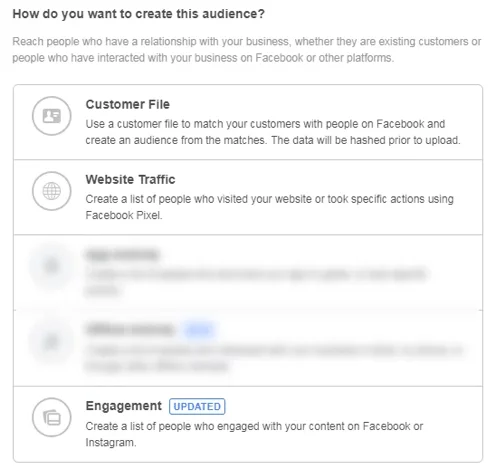Click the intro paragraph starting 'Reach people who'

point(247,50)
